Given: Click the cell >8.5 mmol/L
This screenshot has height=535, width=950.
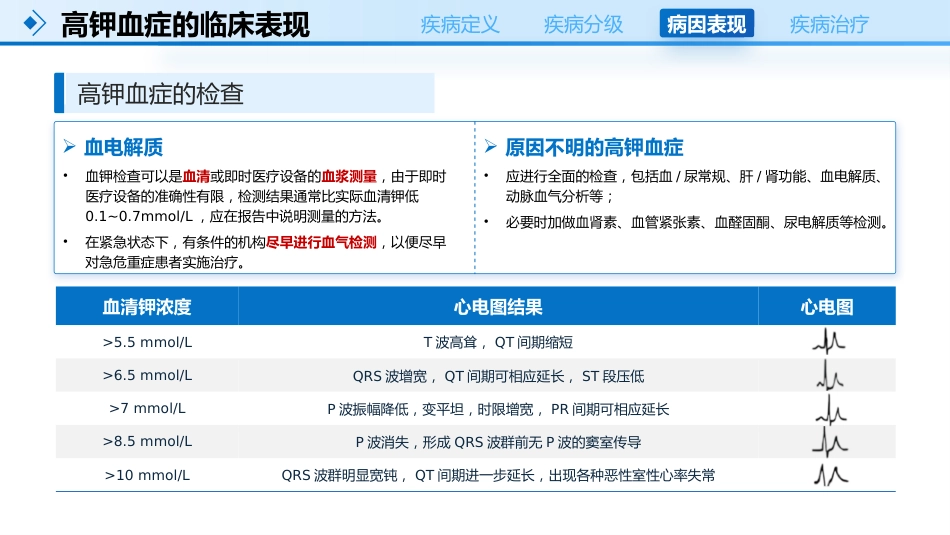Looking at the screenshot, I should pos(147,442).
